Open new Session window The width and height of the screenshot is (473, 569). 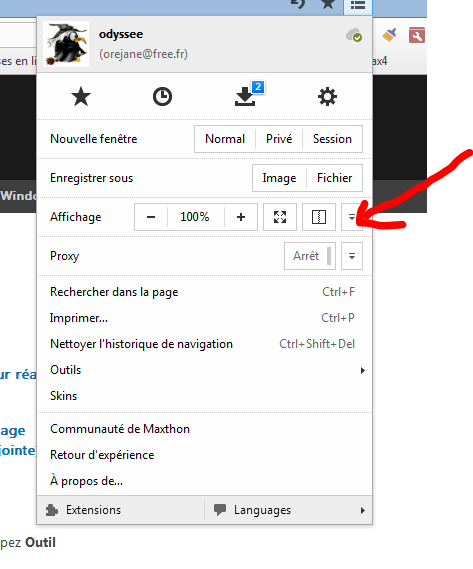(x=332, y=139)
